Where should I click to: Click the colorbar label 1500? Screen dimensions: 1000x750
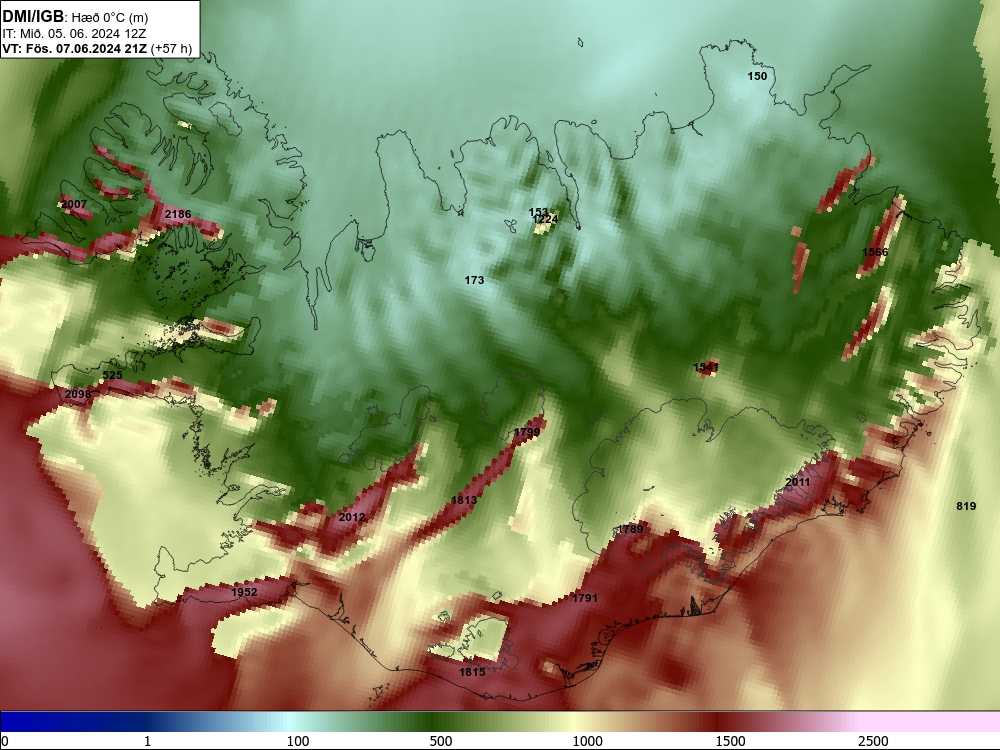click(730, 741)
